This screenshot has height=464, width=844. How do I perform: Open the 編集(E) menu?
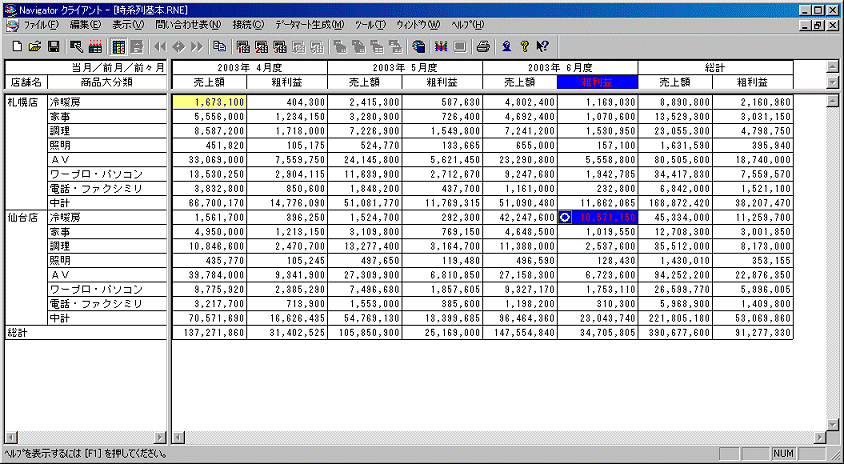85,25
